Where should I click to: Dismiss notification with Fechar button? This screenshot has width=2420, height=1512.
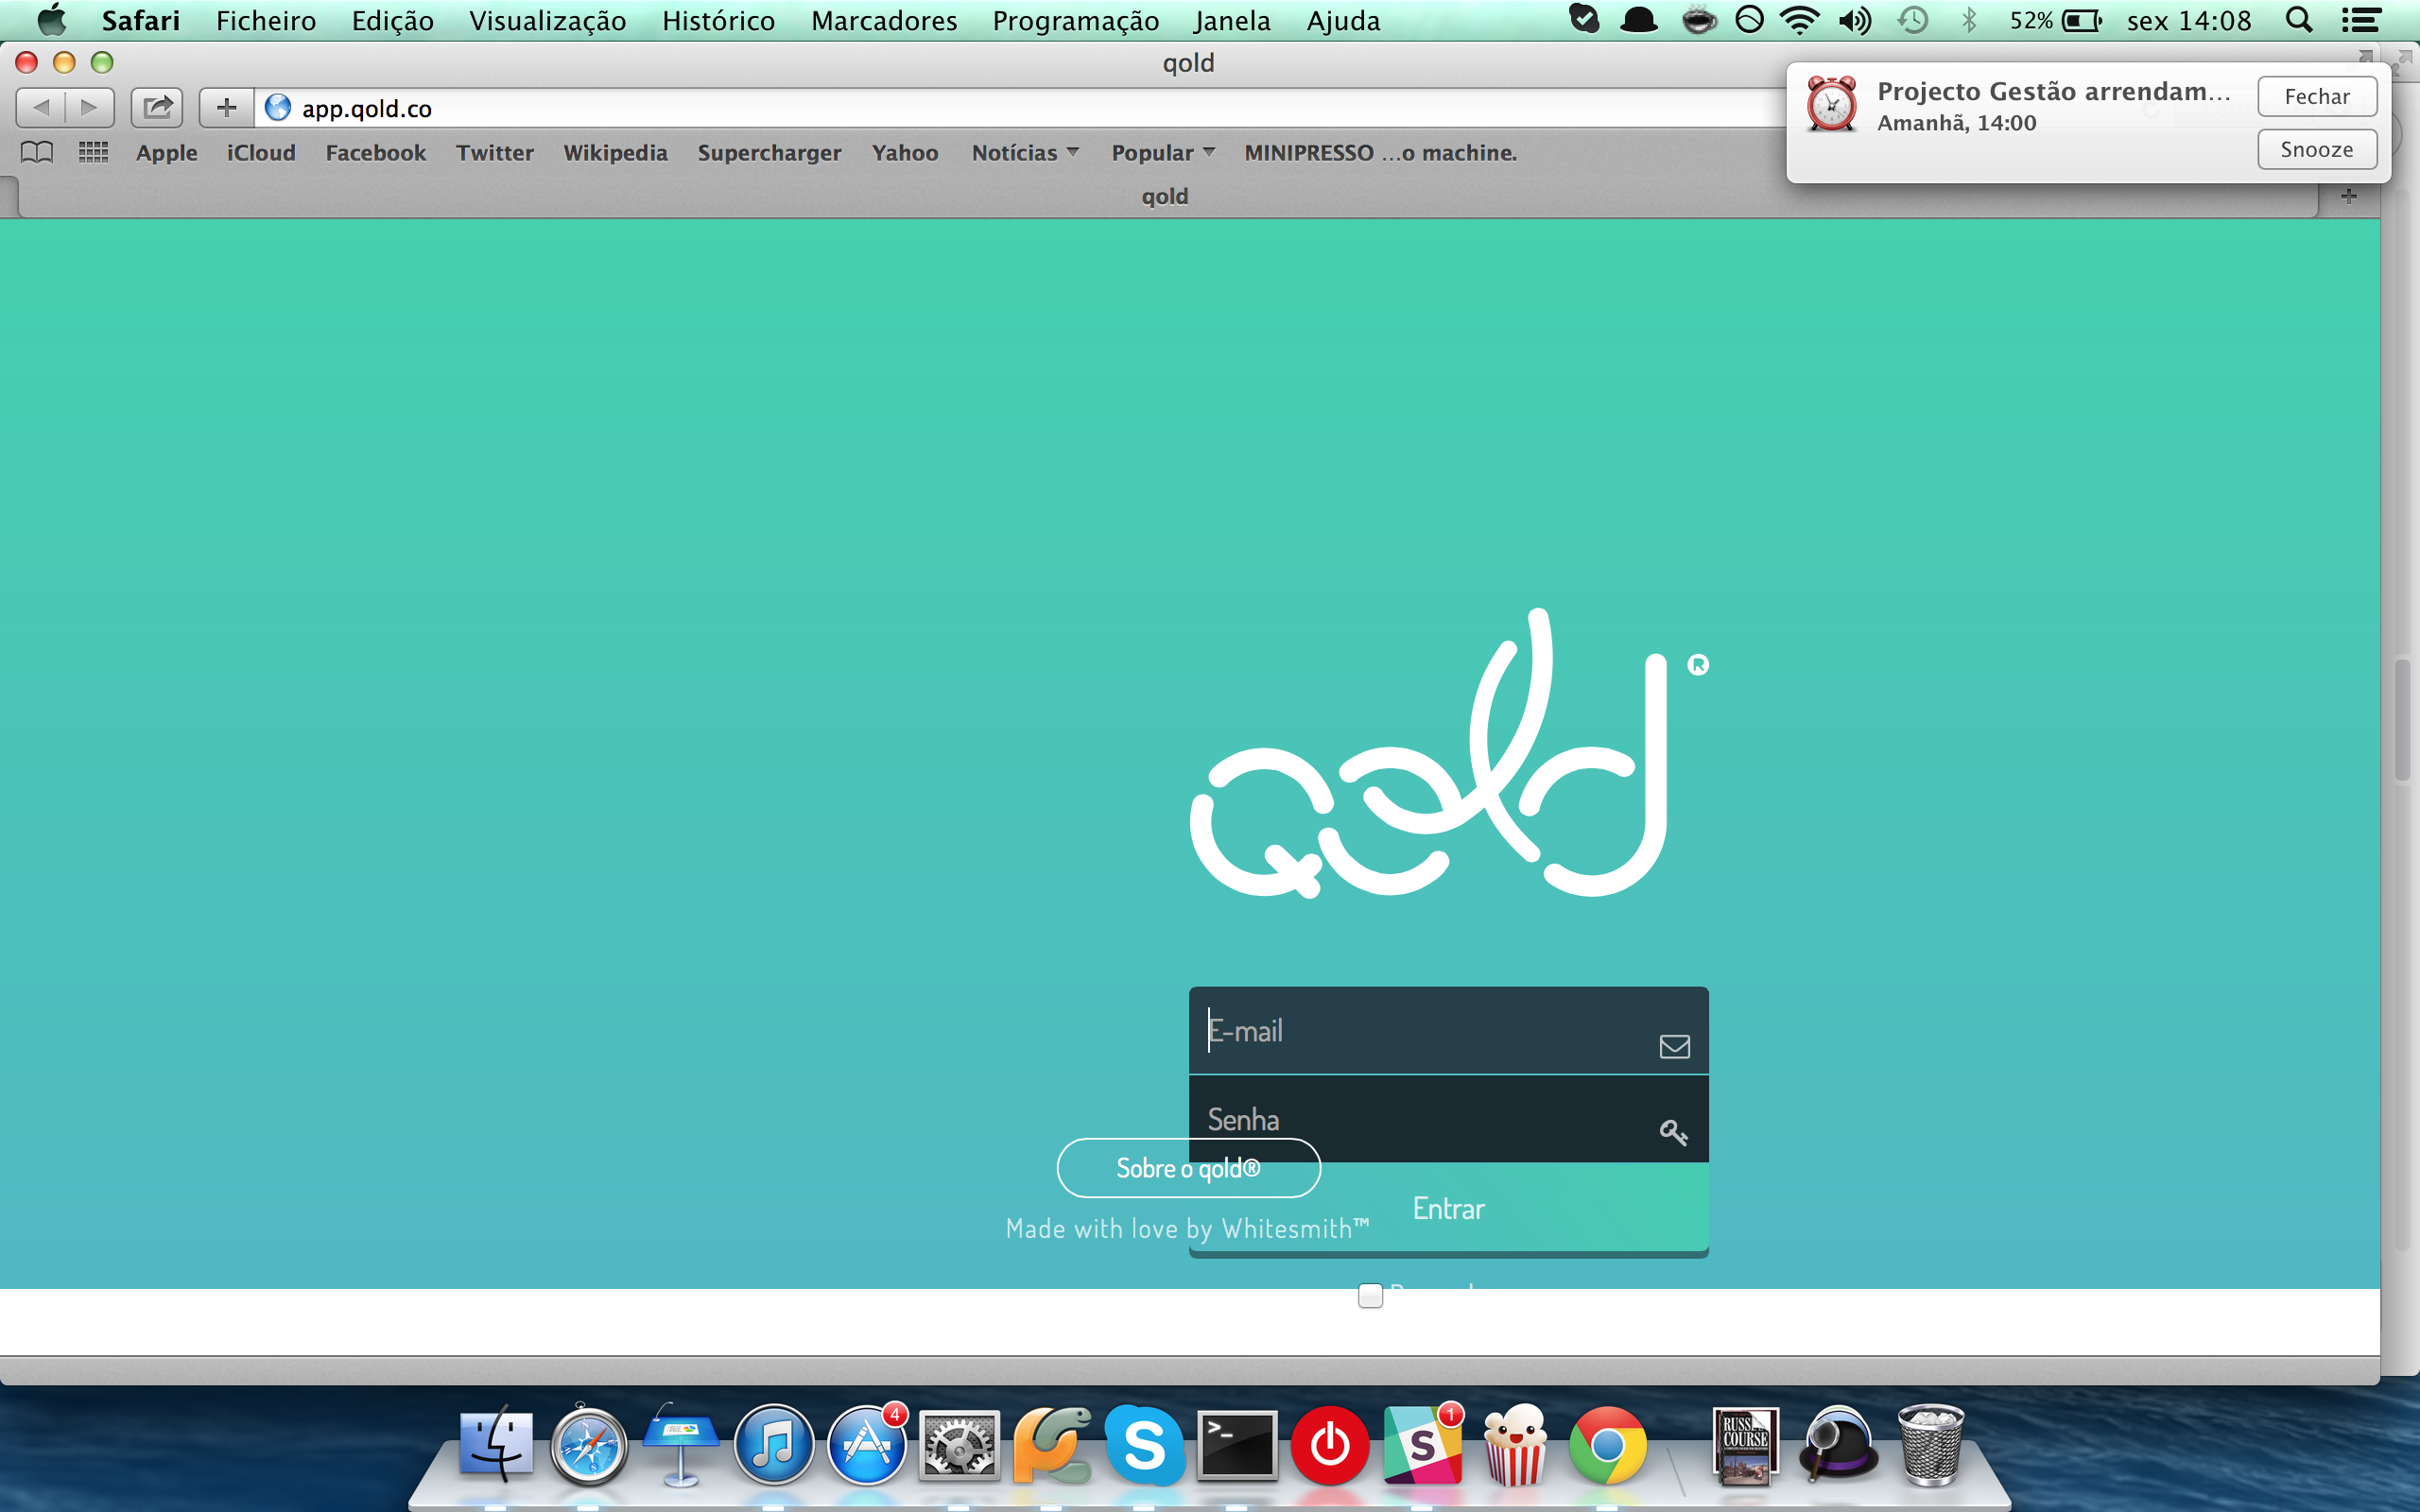coord(2316,96)
